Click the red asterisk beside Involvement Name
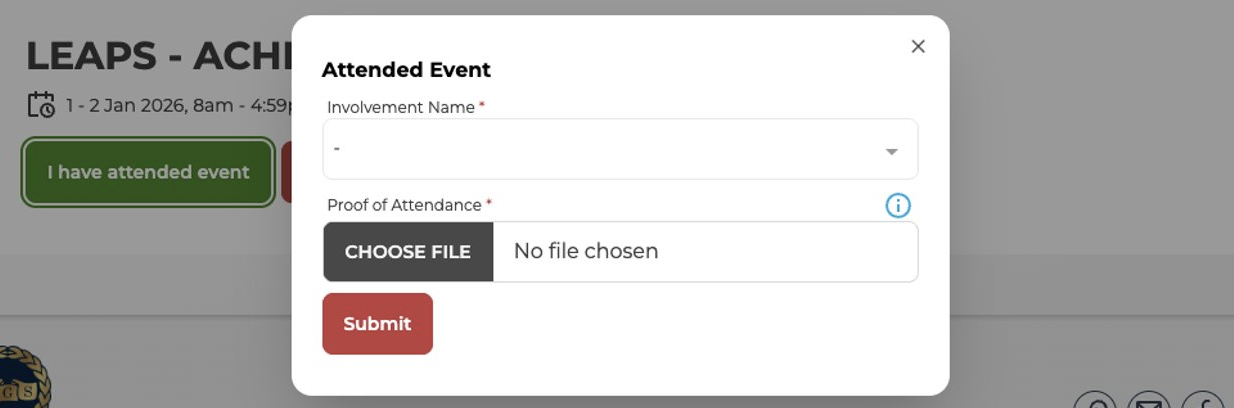 [x=482, y=105]
